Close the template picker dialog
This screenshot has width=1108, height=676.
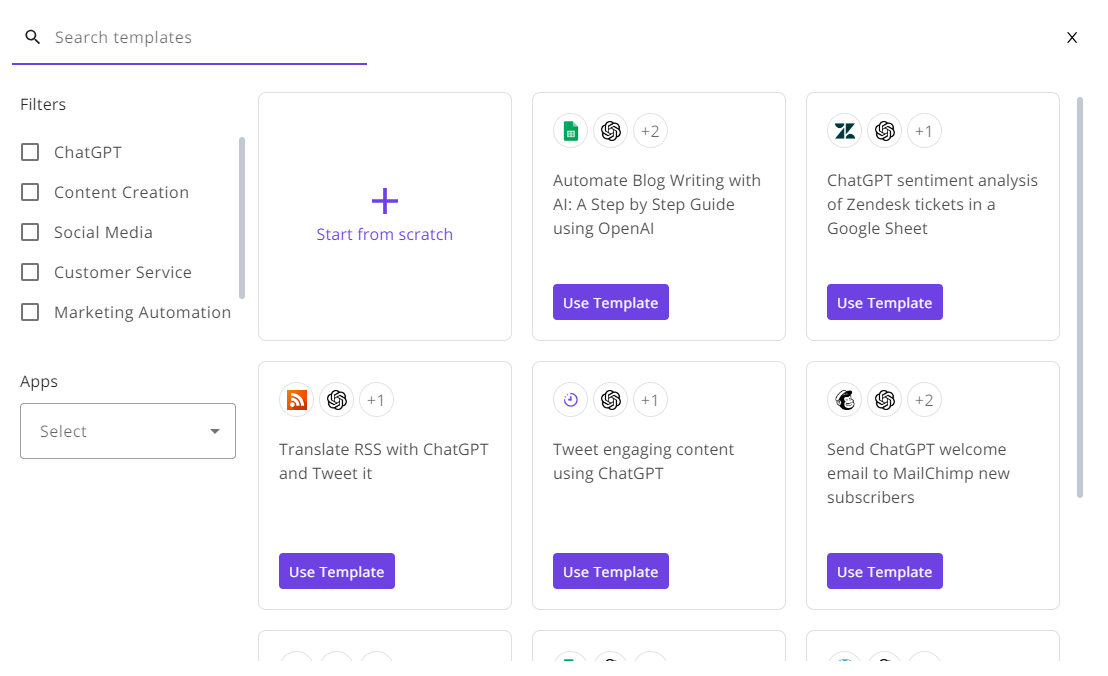click(1072, 38)
